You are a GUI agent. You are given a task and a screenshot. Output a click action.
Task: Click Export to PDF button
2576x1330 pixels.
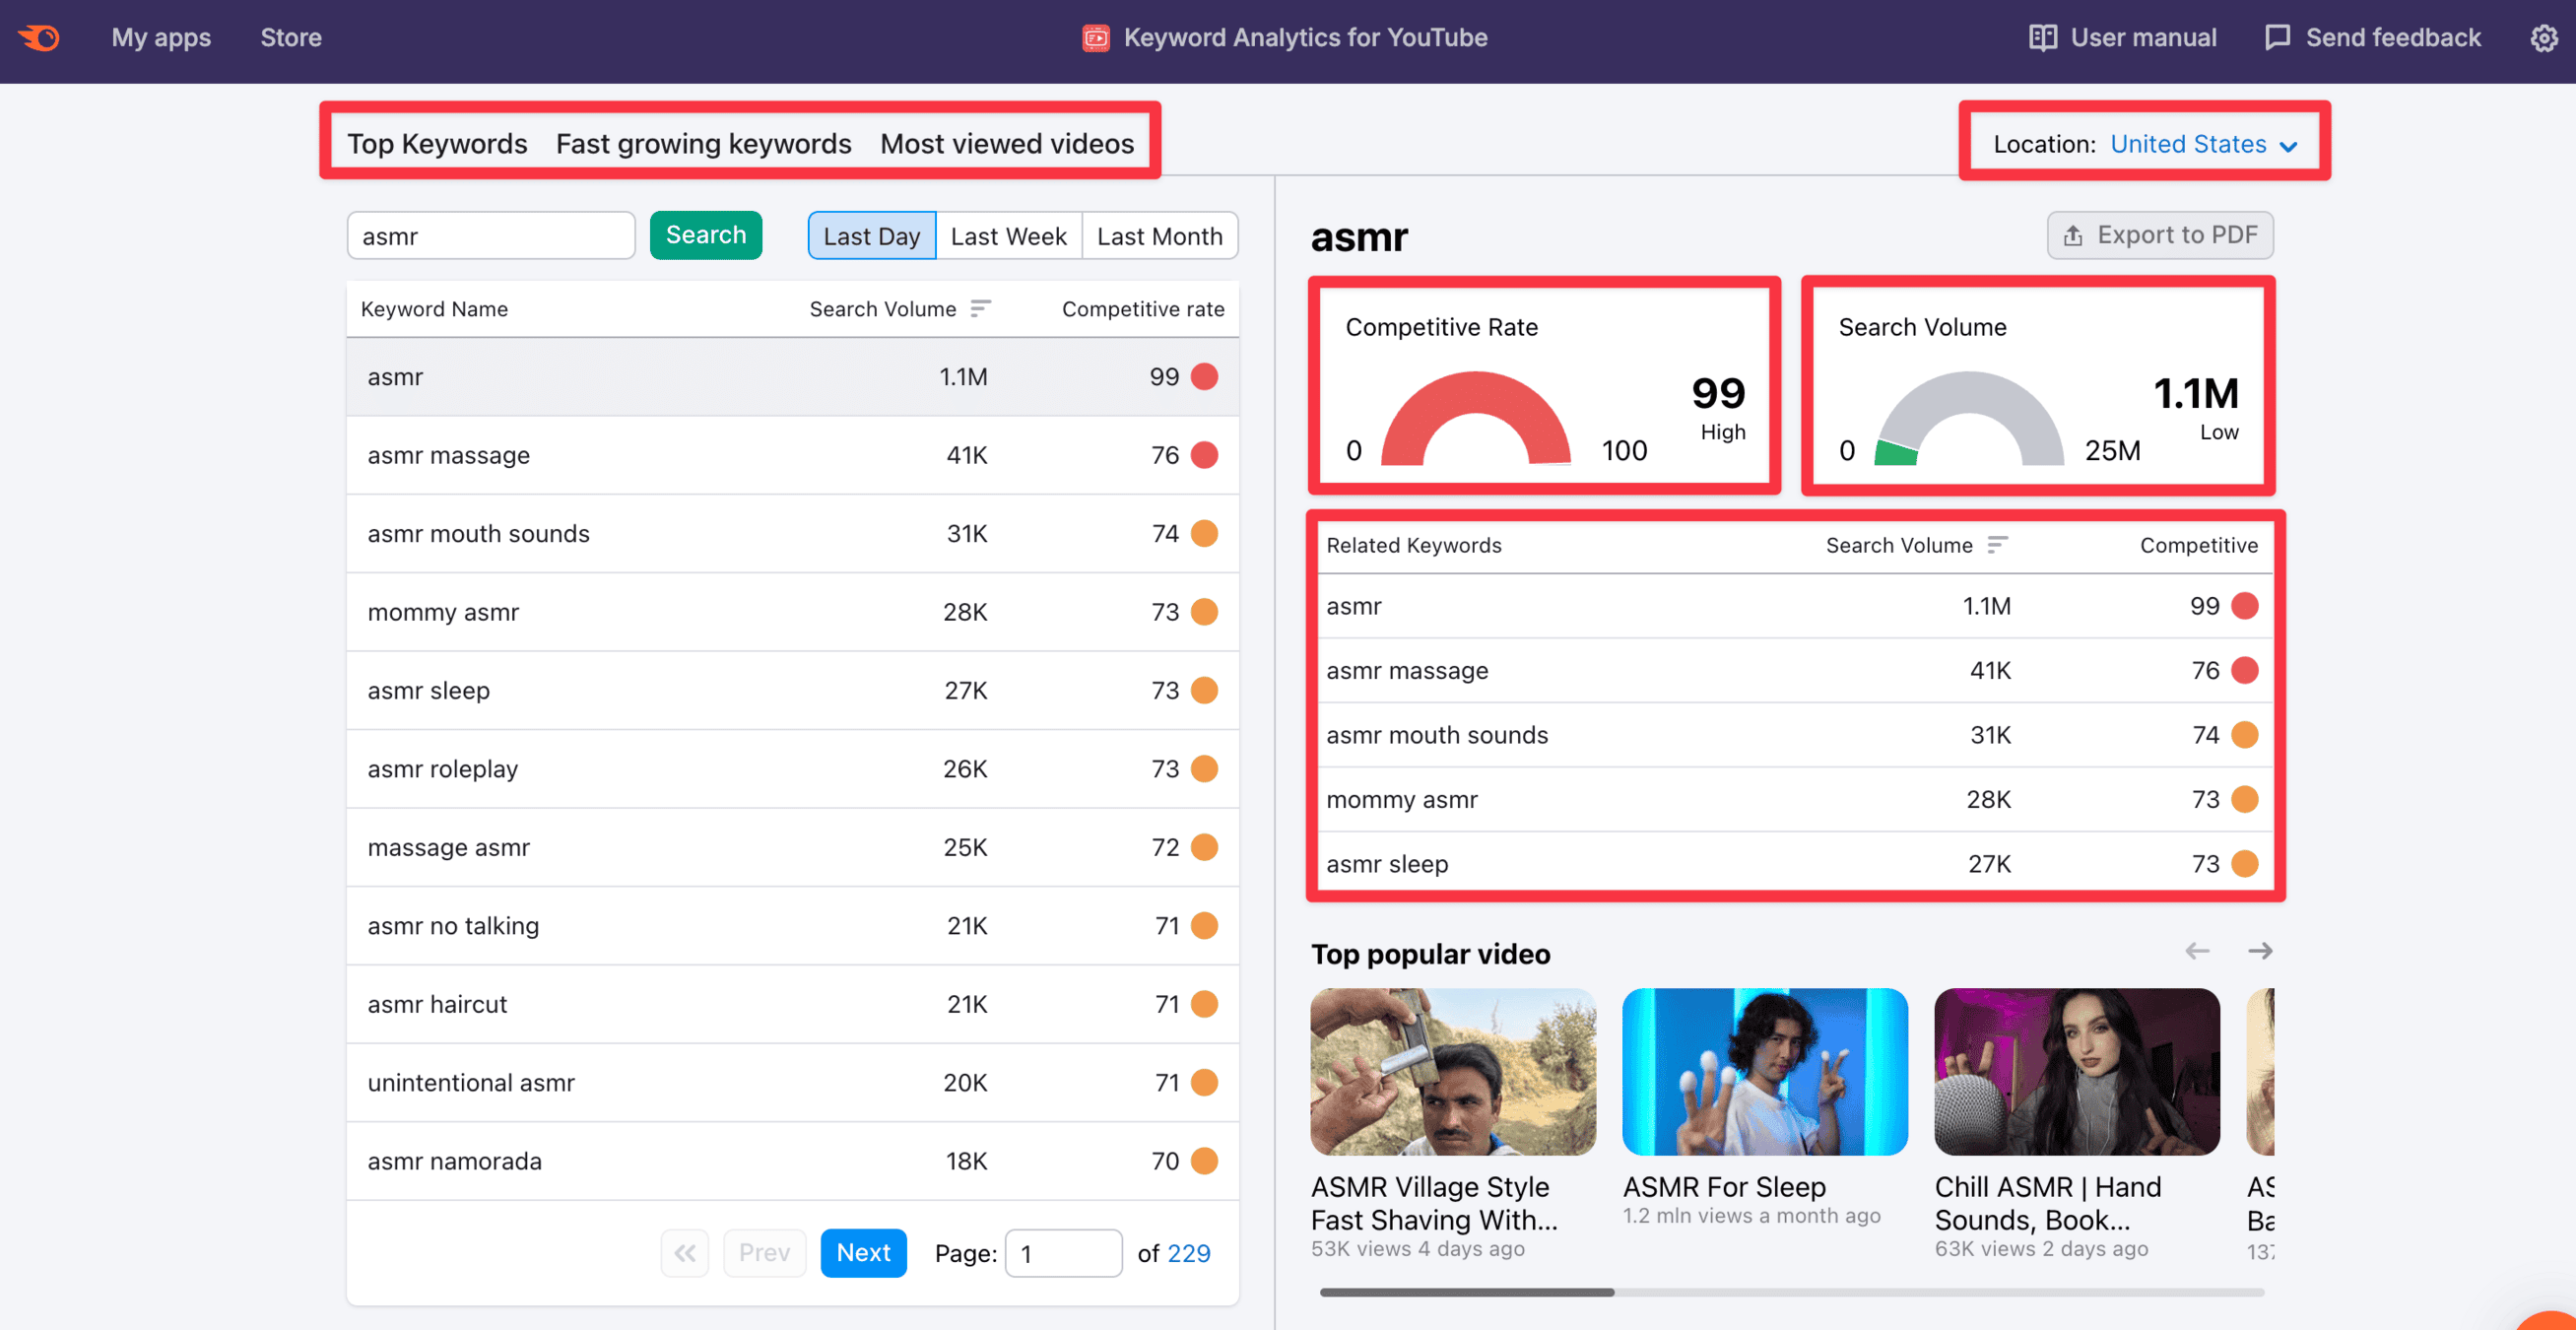coord(2159,235)
